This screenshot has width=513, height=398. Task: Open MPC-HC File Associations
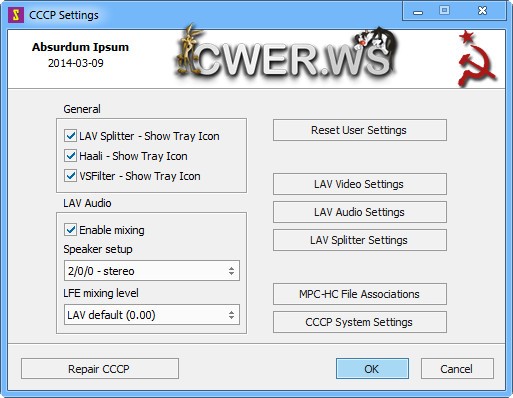coord(360,294)
